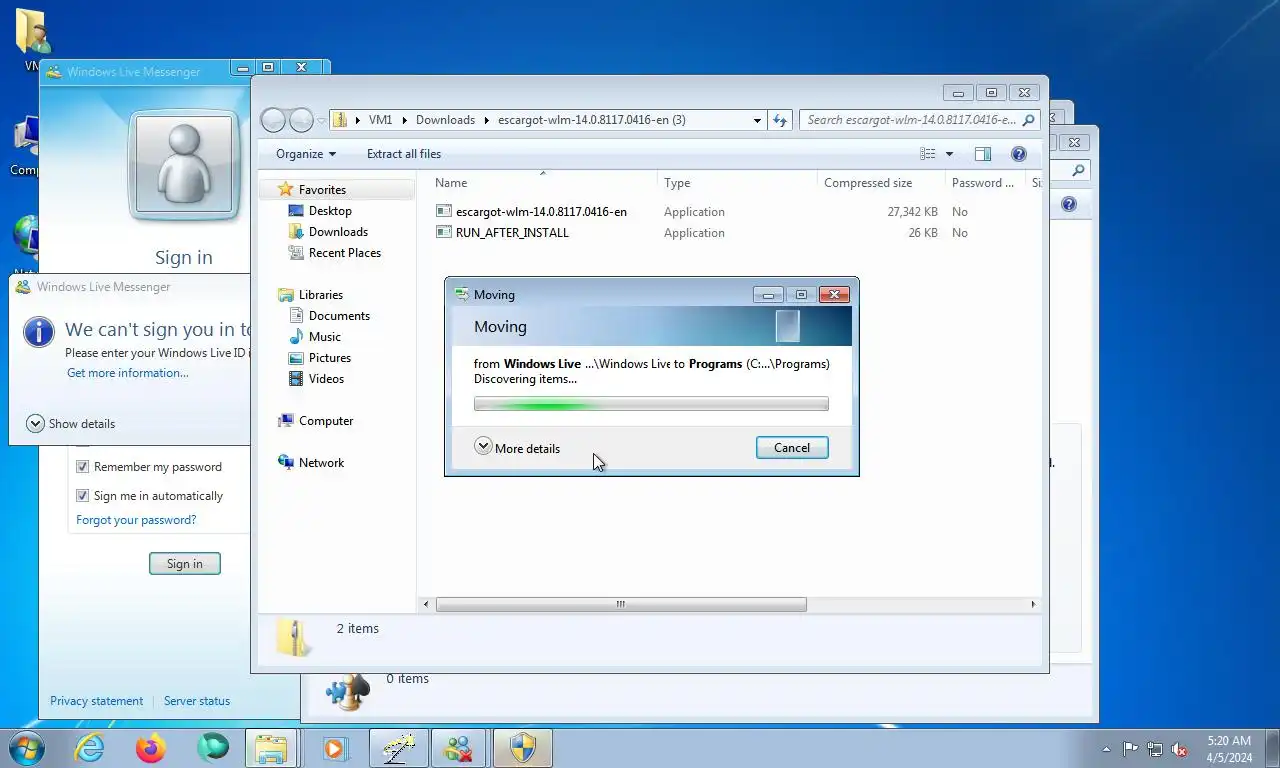Image resolution: width=1280 pixels, height=768 pixels.
Task: Change view with the views icon
Action: pyautogui.click(x=928, y=154)
